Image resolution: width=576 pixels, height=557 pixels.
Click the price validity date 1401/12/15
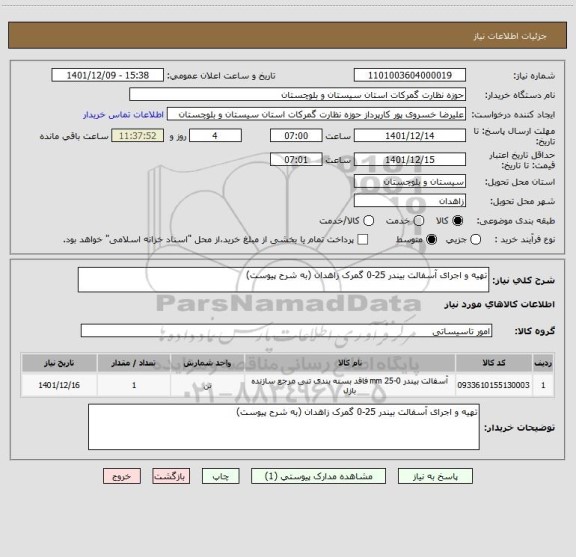click(410, 159)
